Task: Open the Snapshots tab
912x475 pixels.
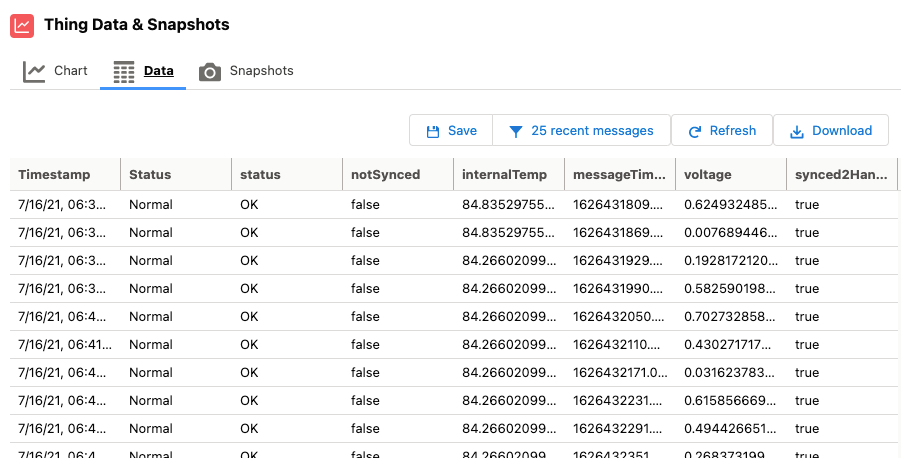Action: click(246, 72)
